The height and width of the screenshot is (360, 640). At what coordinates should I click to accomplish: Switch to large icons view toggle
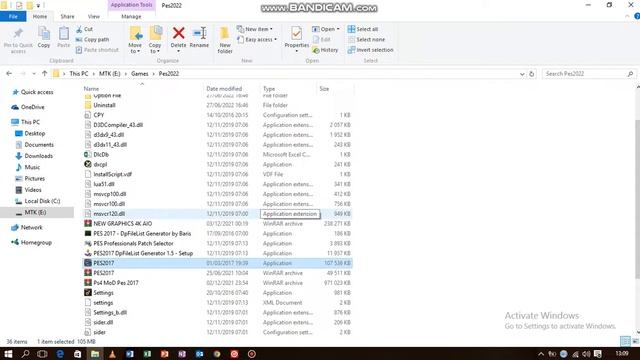click(x=635, y=341)
